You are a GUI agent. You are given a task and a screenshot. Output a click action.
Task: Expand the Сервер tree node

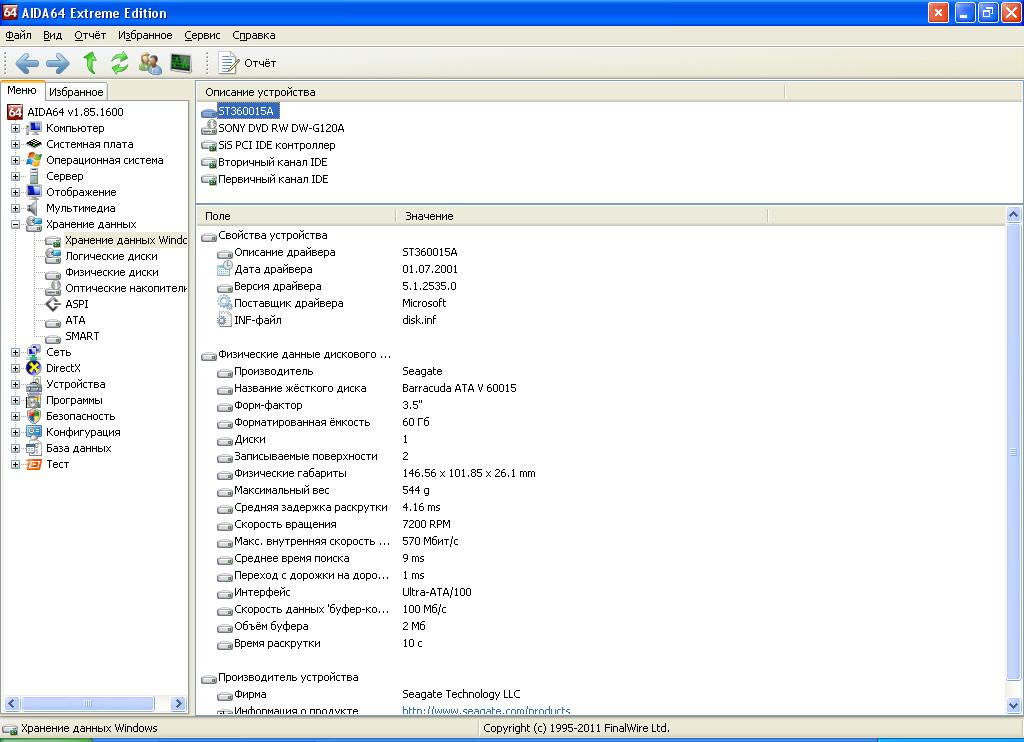coord(15,176)
